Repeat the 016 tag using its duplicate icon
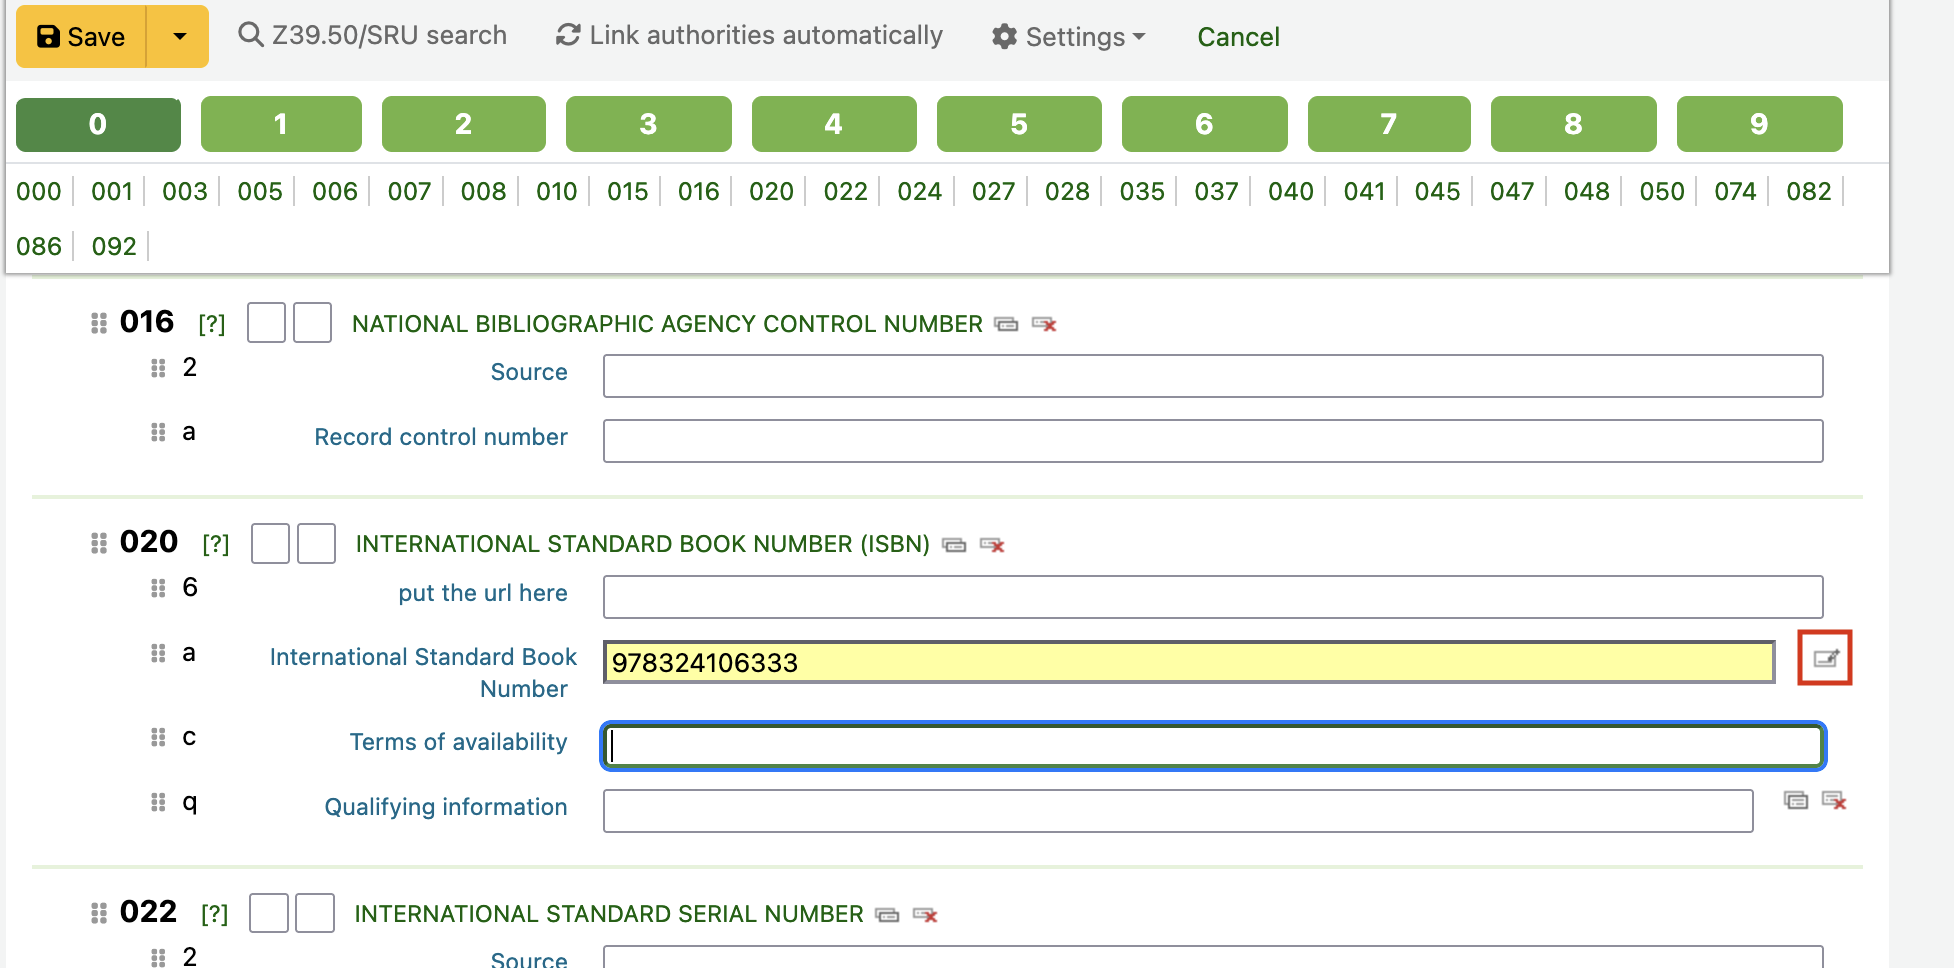The height and width of the screenshot is (968, 1954). tap(1006, 324)
